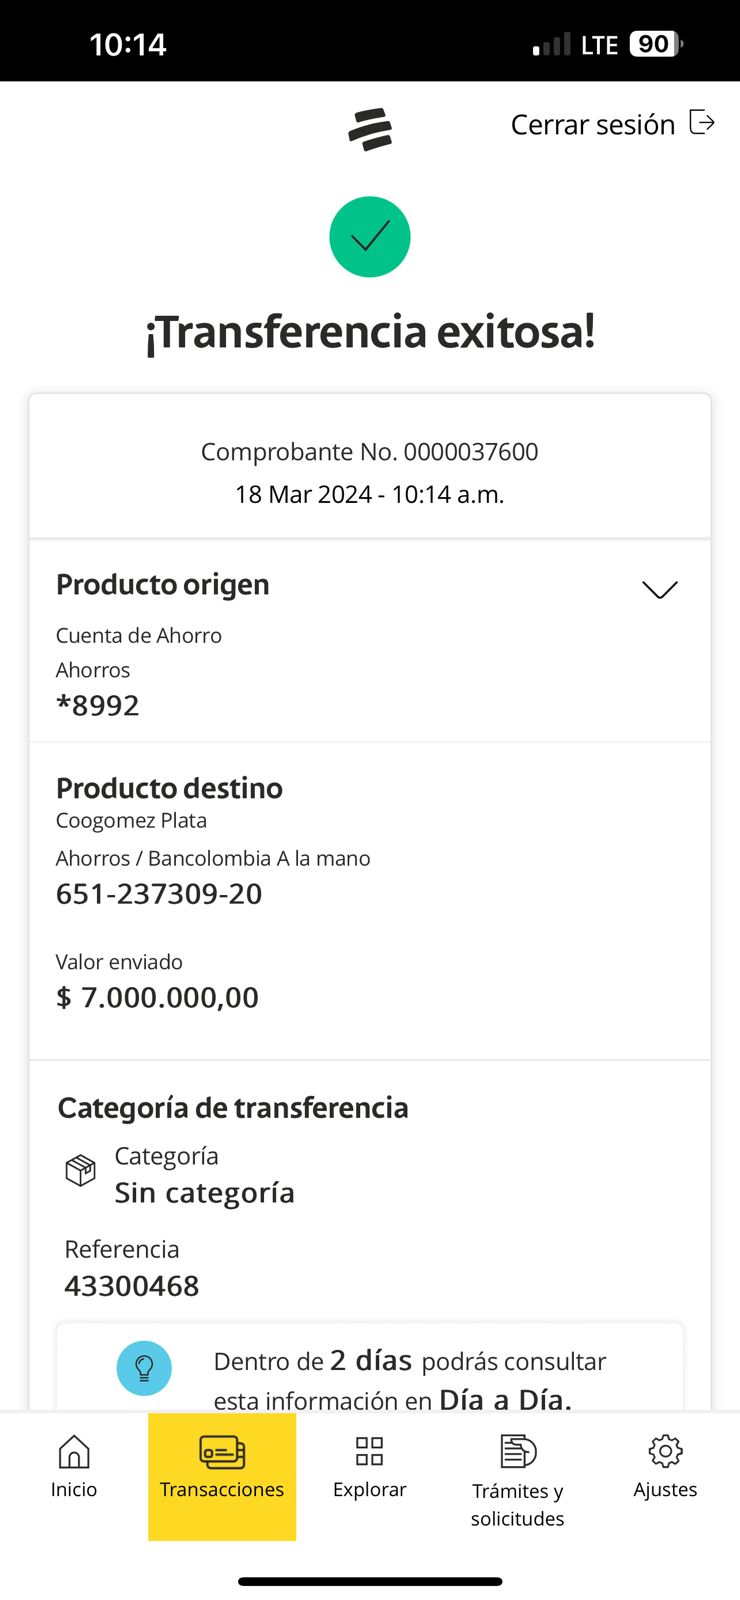This screenshot has height=1600, width=740.
Task: Tap the logout arrow icon
Action: click(x=702, y=123)
